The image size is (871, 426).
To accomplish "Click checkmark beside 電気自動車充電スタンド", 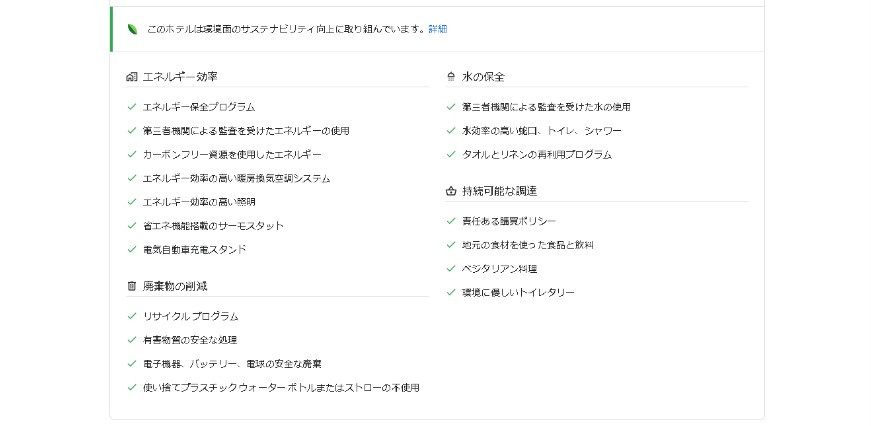I will 132,249.
